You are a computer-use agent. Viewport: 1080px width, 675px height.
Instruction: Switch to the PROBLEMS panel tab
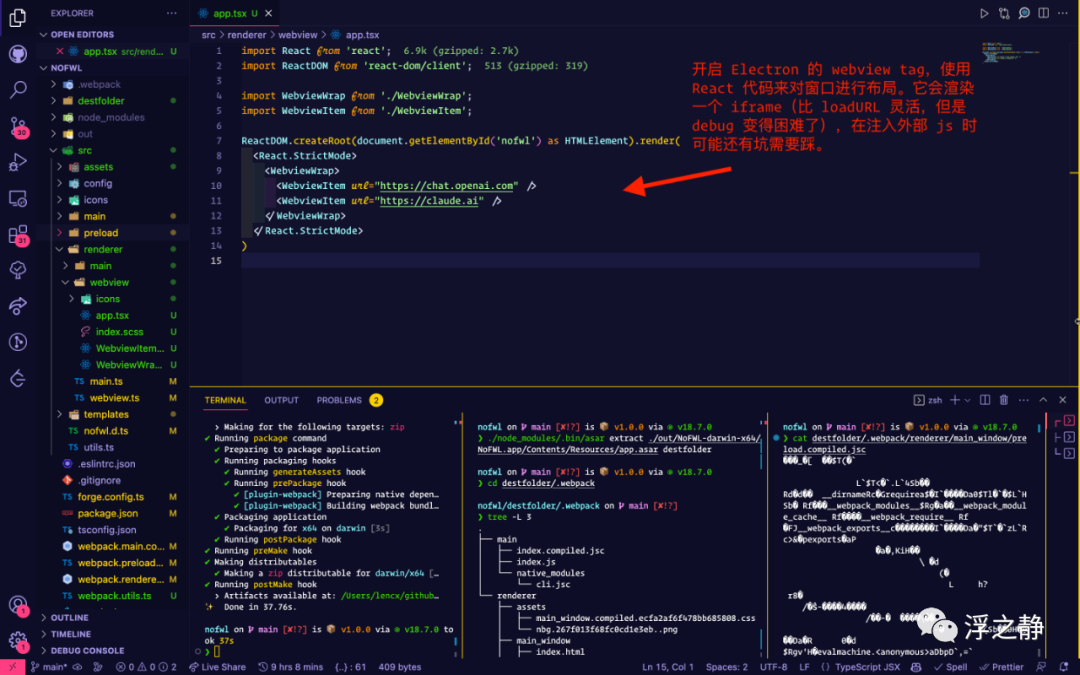339,400
